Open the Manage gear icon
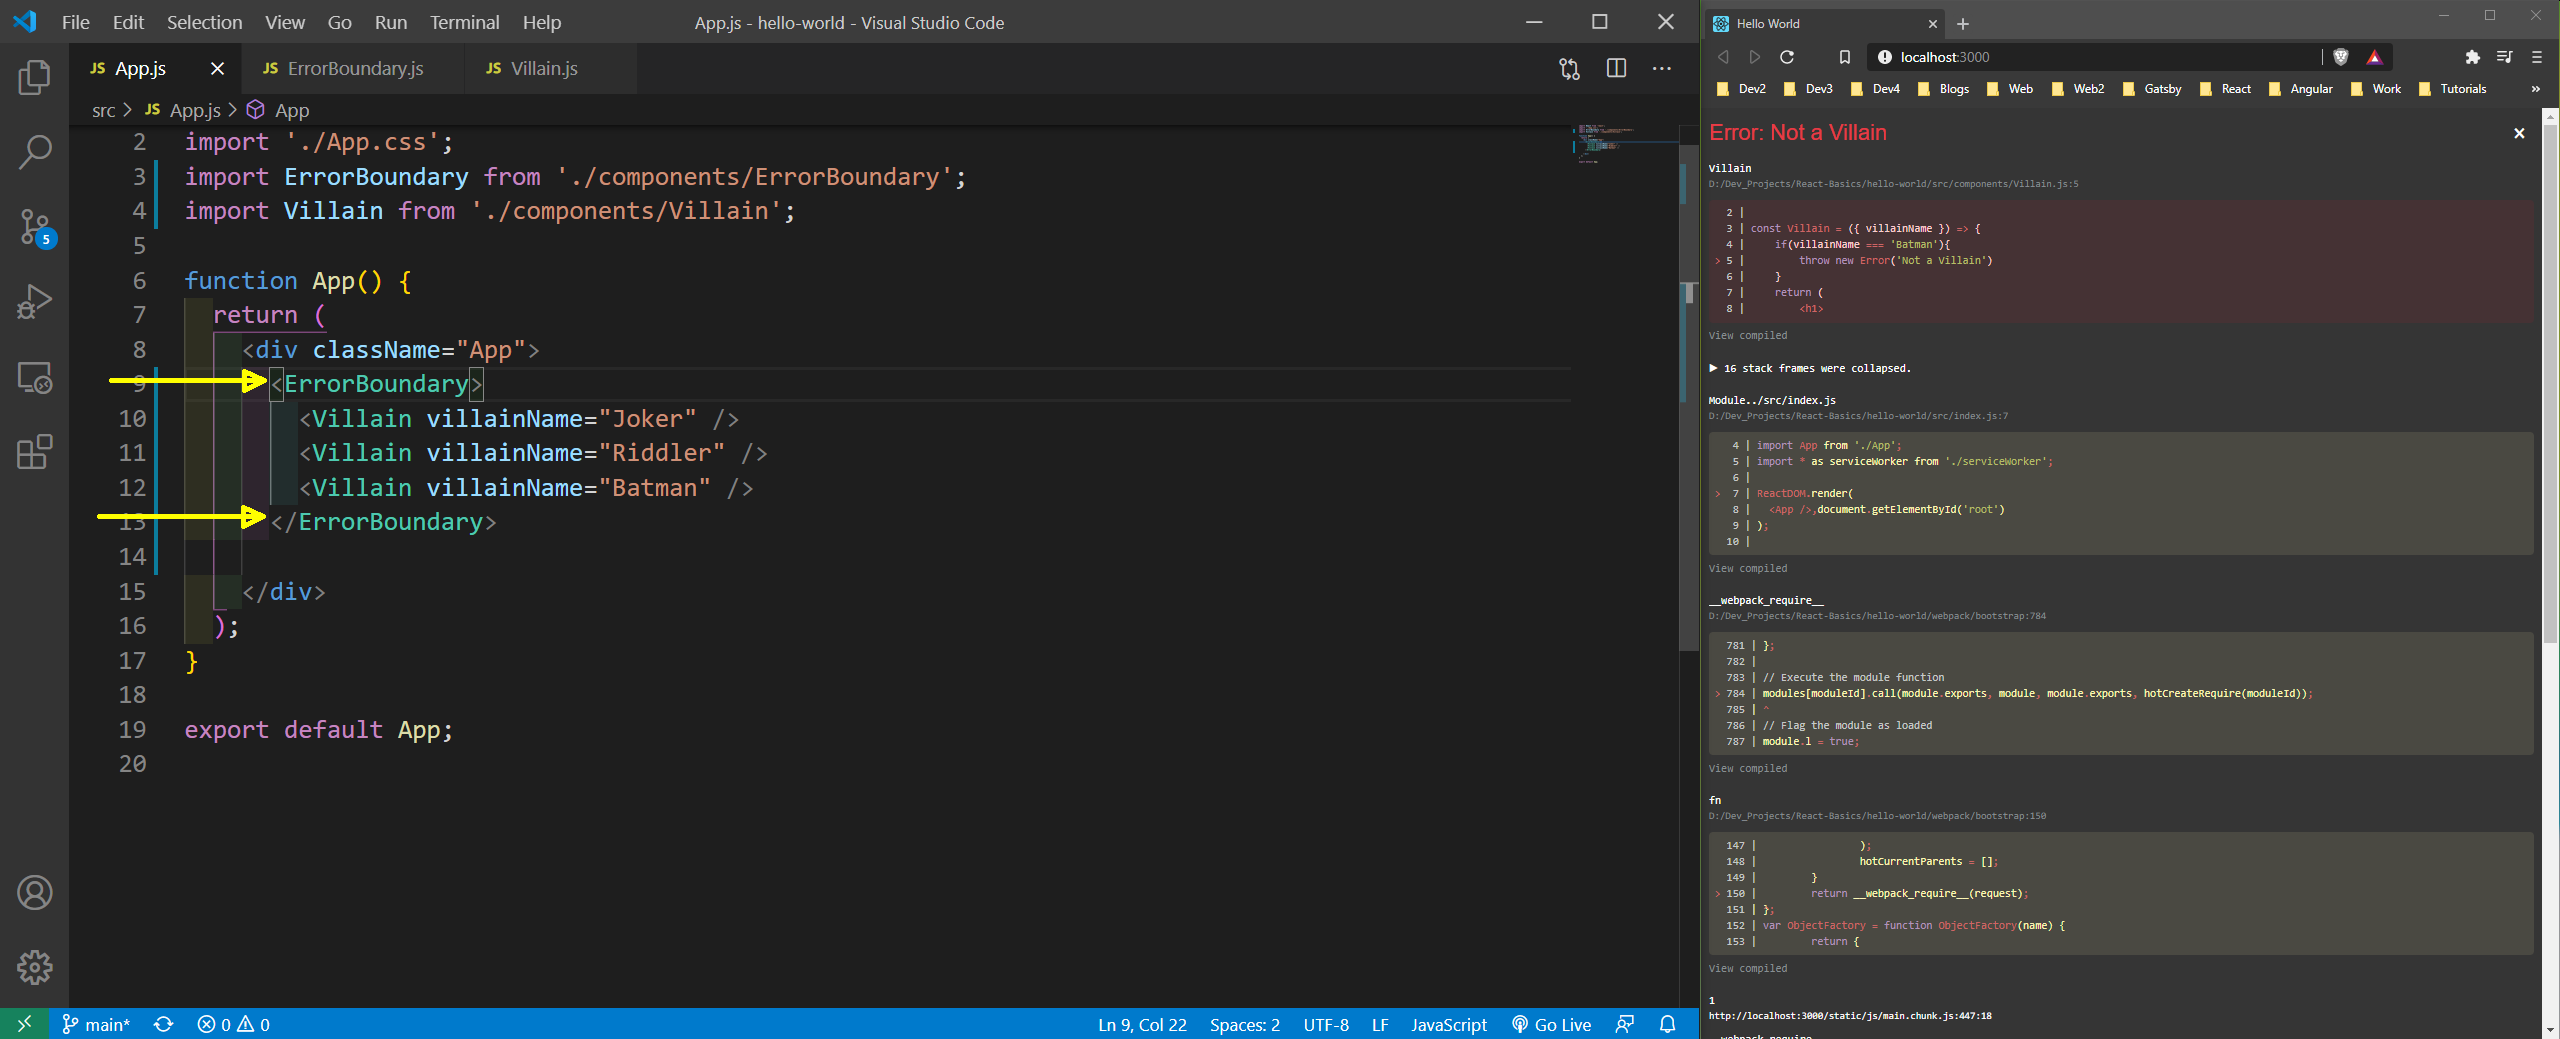 pos(34,967)
